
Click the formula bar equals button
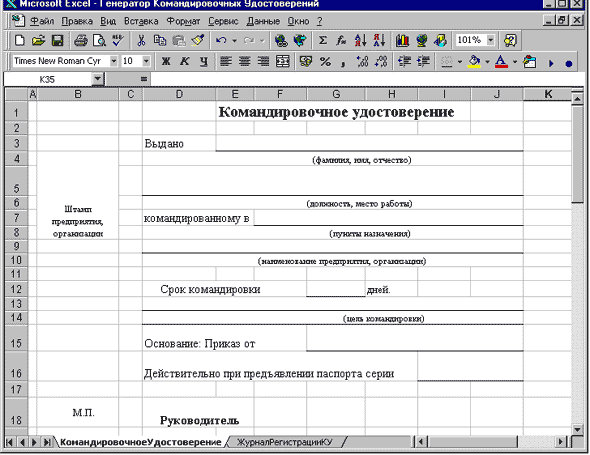tap(143, 79)
